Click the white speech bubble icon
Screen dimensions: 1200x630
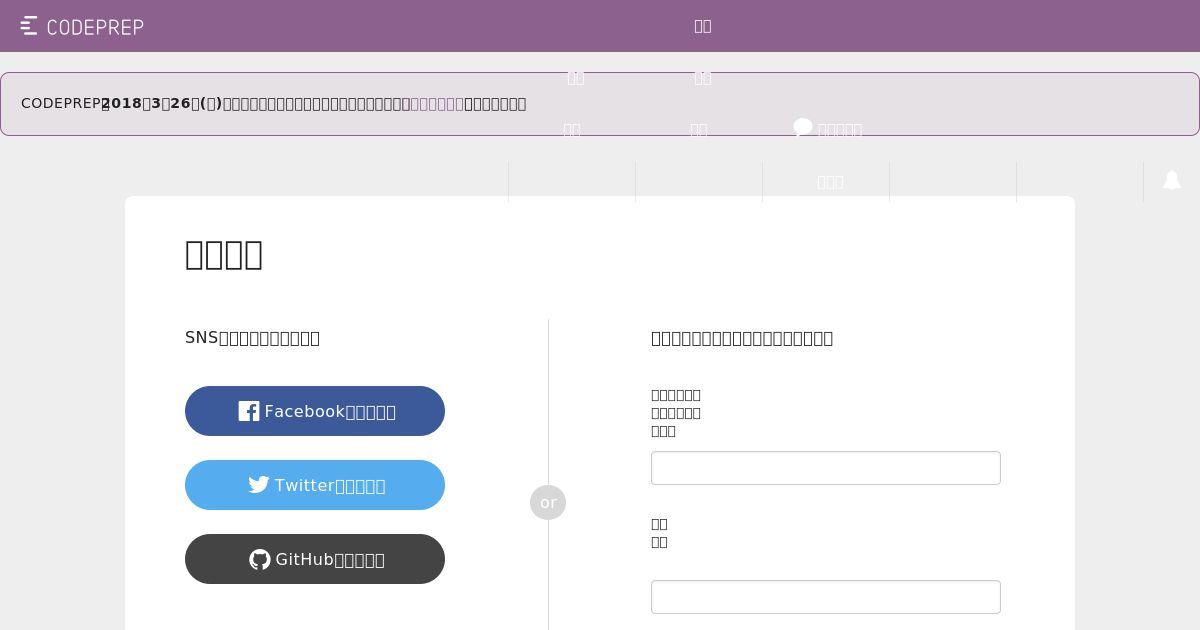pyautogui.click(x=803, y=128)
